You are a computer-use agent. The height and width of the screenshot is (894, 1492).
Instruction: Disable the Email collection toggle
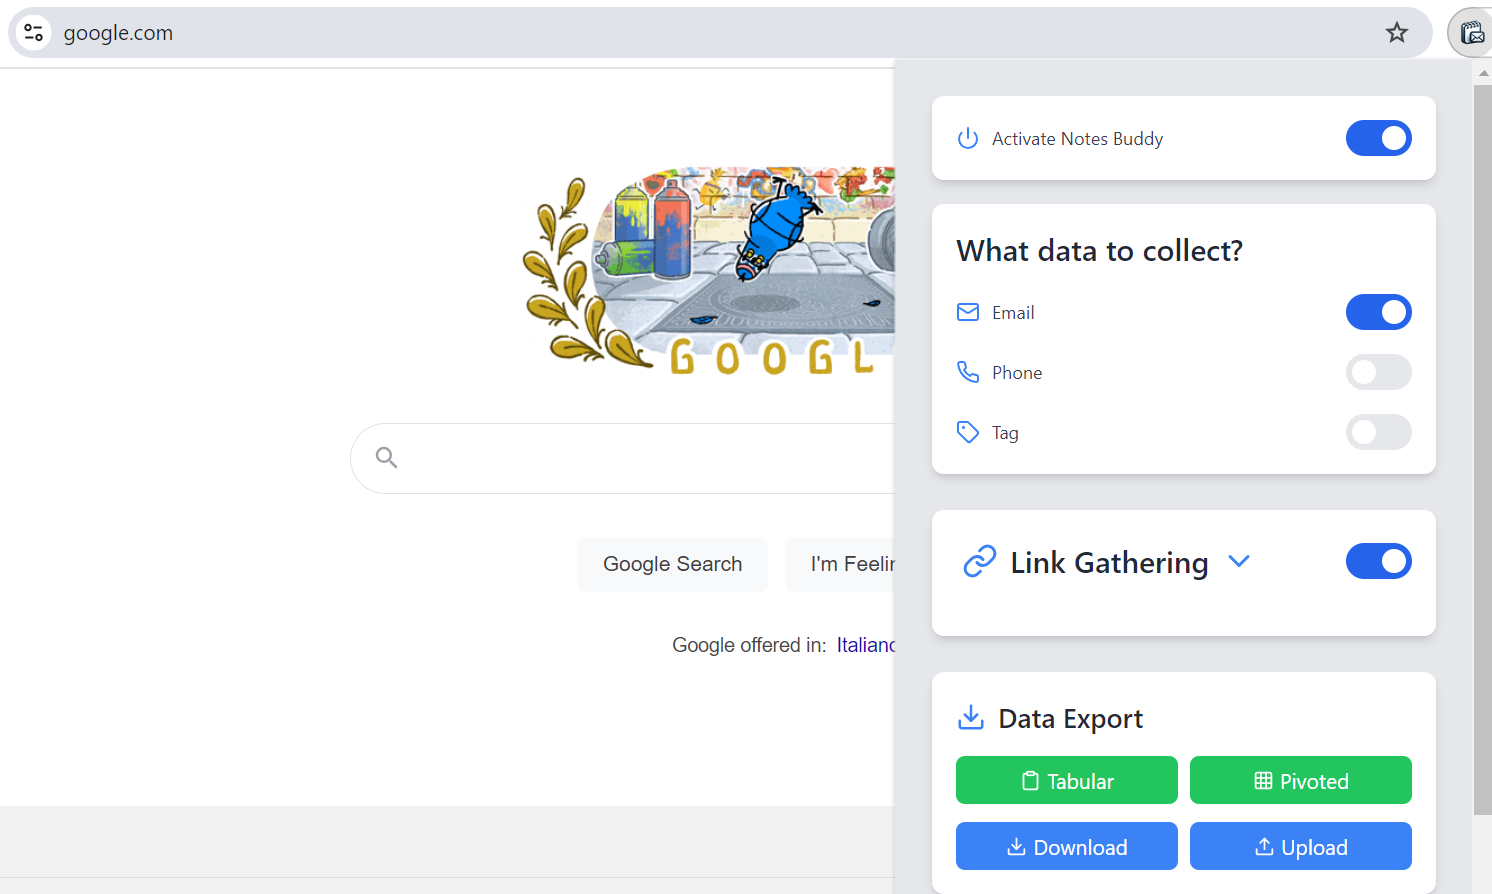click(1378, 312)
